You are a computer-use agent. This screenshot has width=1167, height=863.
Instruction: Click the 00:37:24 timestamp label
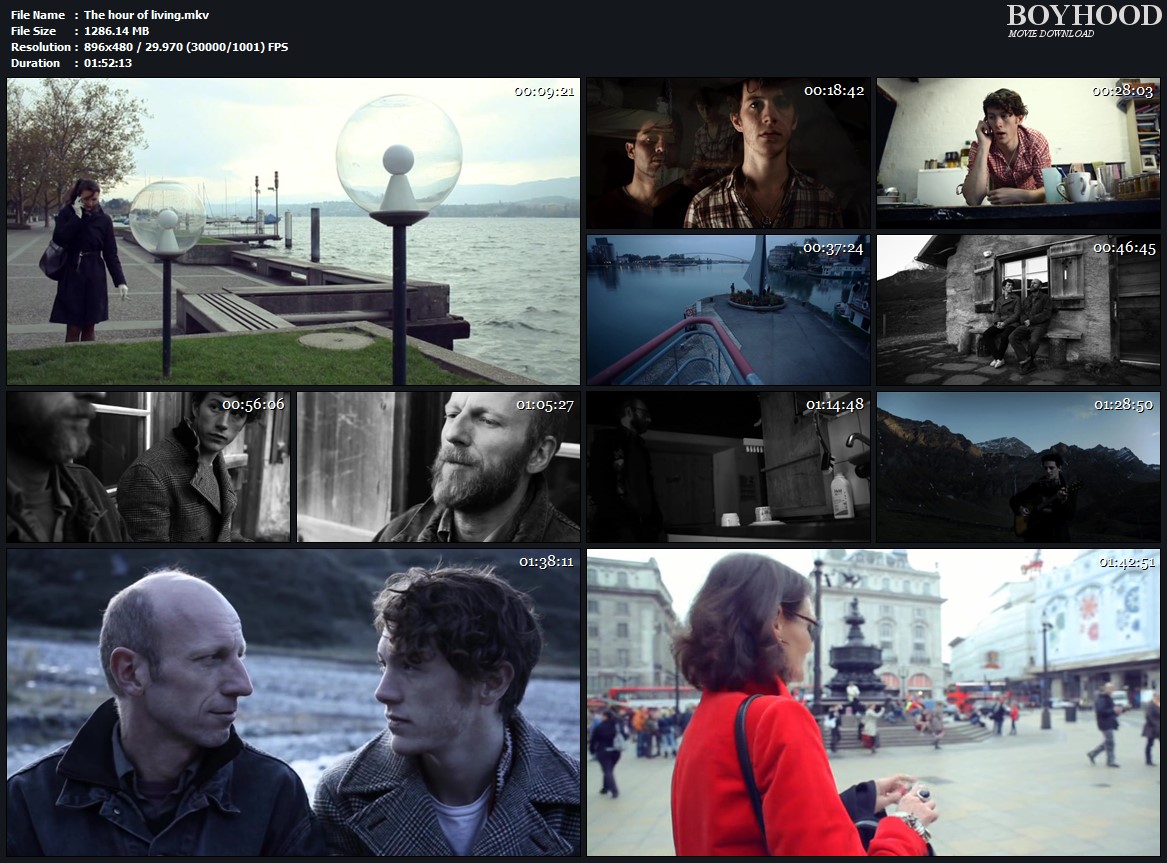pos(834,247)
